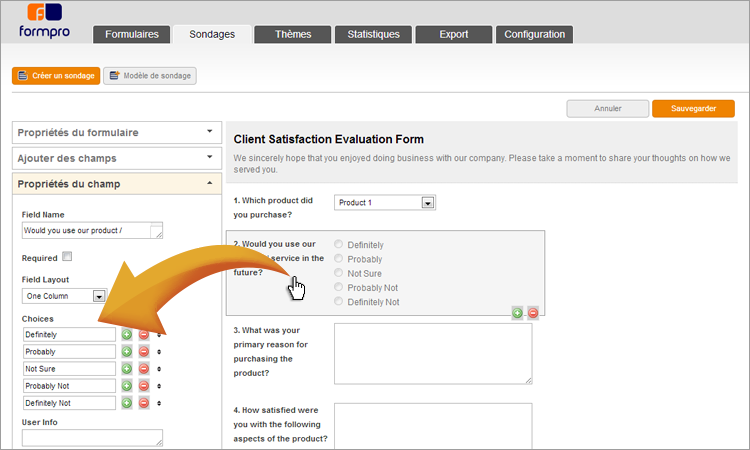Switch to the Statistiques tab
Screen dimensions: 750x450
point(373,35)
